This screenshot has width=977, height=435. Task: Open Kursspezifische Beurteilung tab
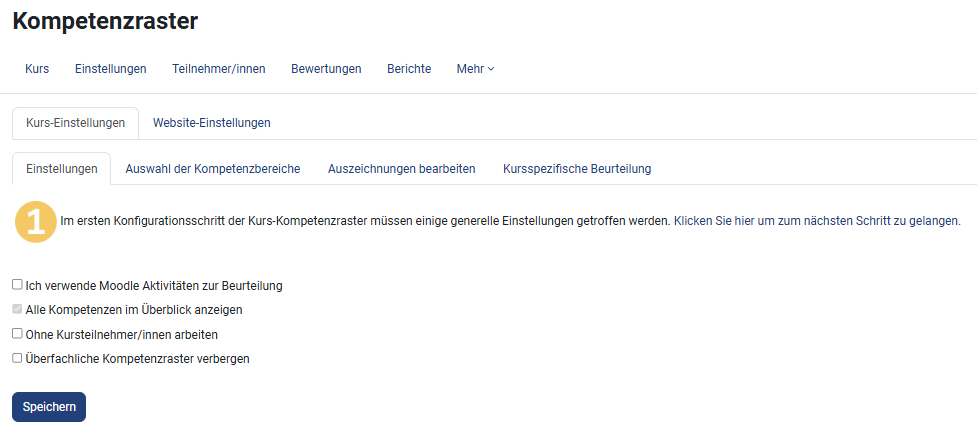click(x=577, y=169)
